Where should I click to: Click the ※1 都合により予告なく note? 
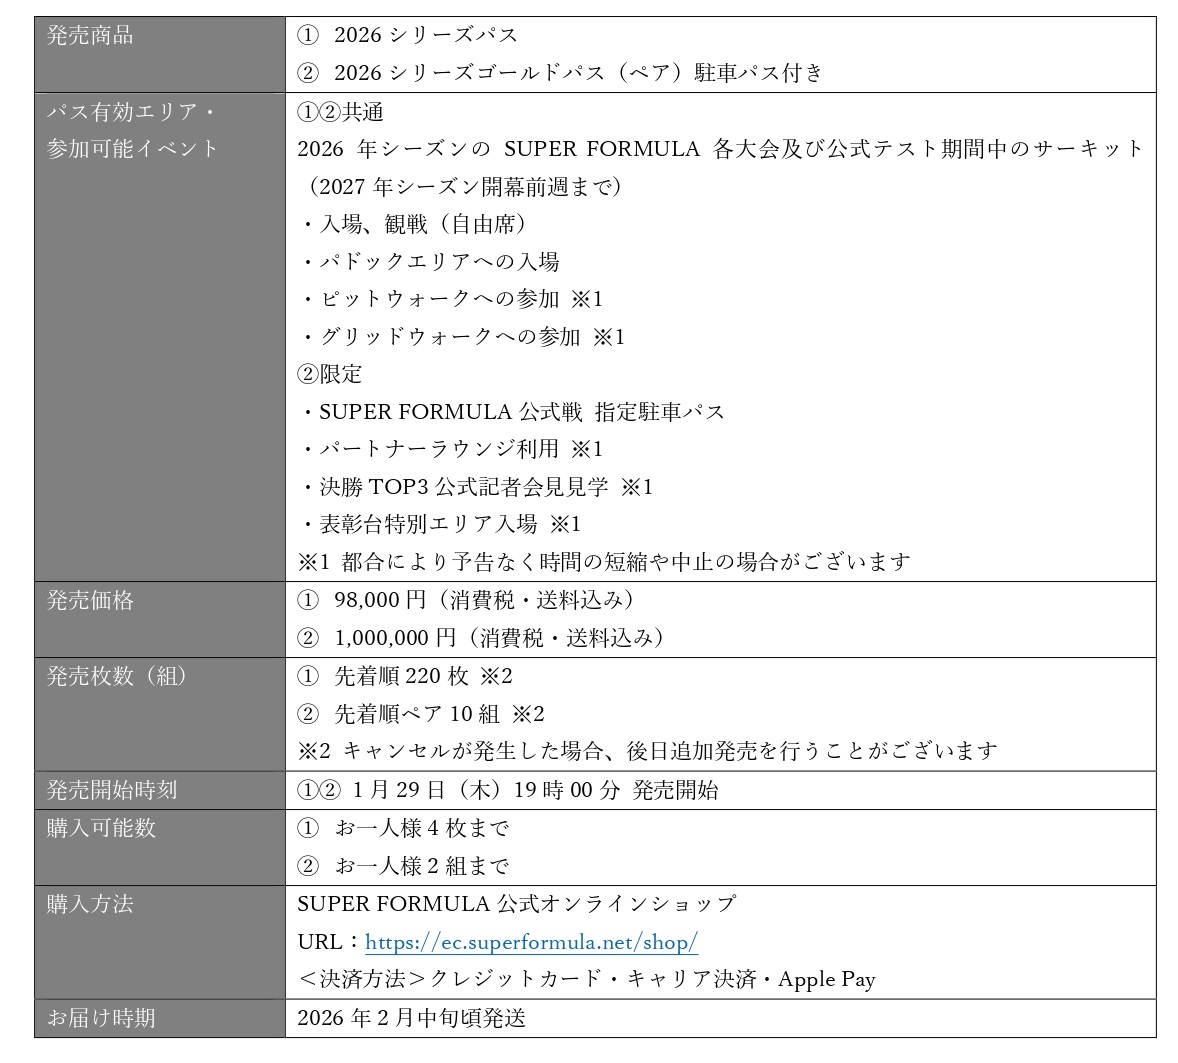pos(604,562)
